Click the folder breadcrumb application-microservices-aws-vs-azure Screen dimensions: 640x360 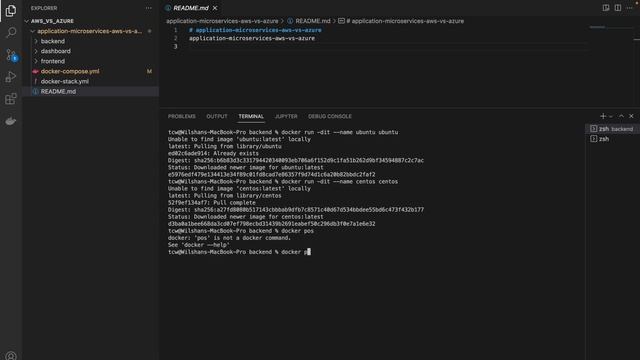[222, 21]
